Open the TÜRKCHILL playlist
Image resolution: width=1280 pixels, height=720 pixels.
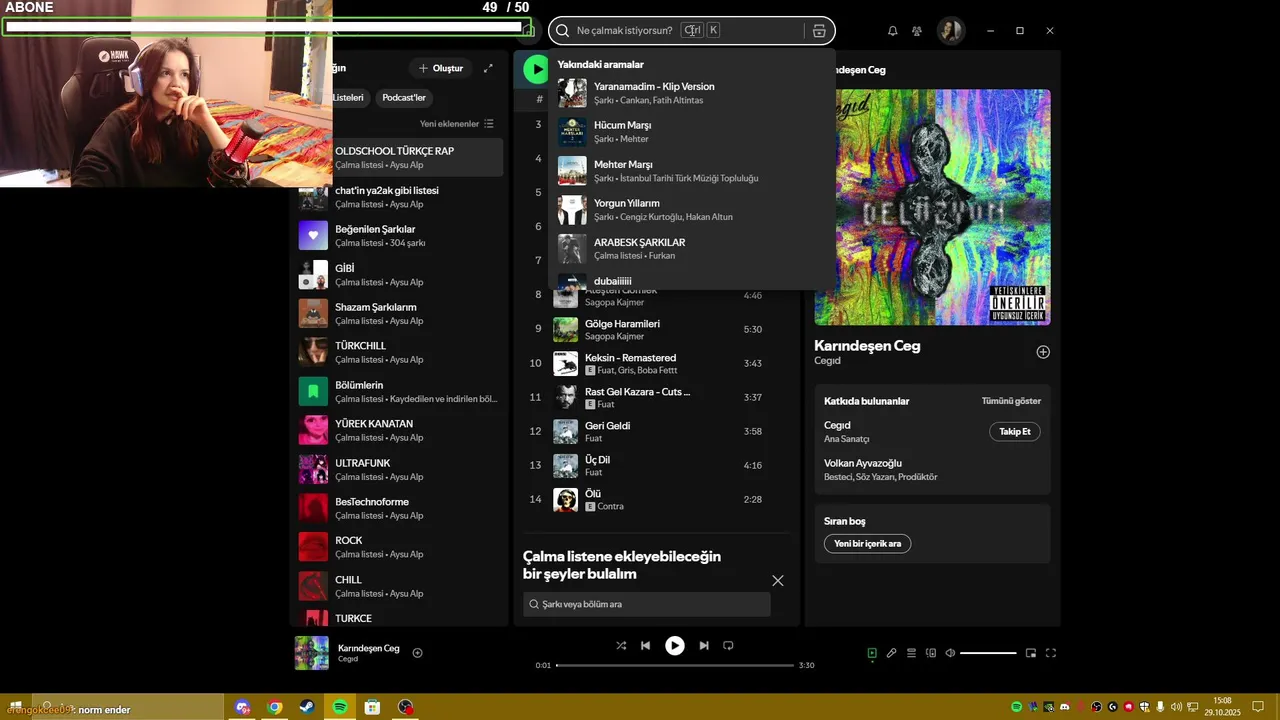coord(400,352)
